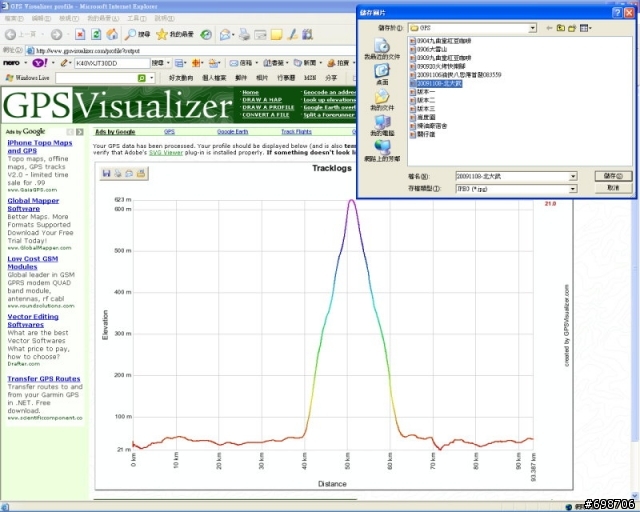
Task: Open the Mail icon dropdown arrow in IE toolbar
Action: pyautogui.click(x=233, y=35)
